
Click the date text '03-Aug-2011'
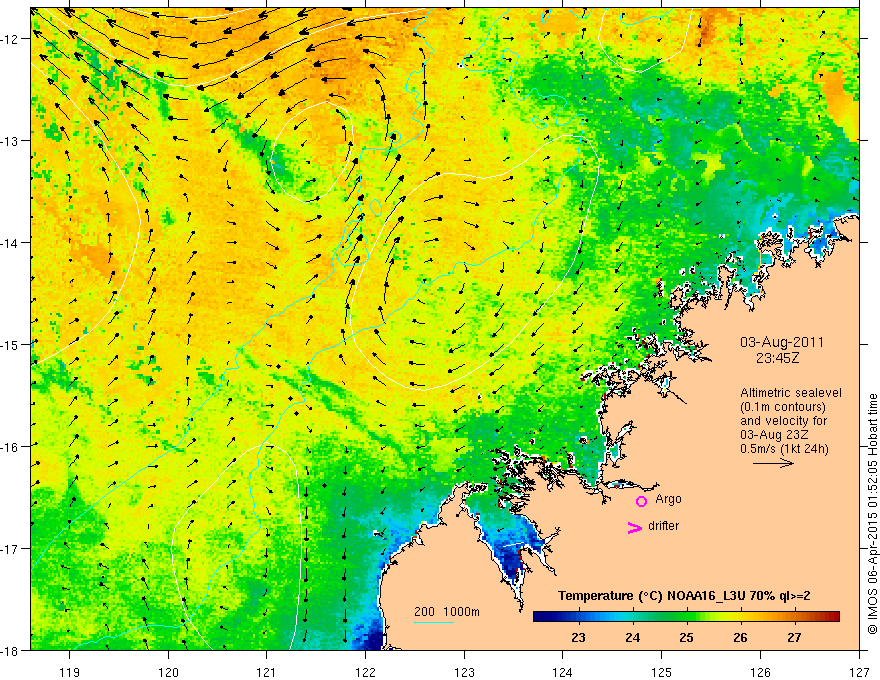pos(782,342)
